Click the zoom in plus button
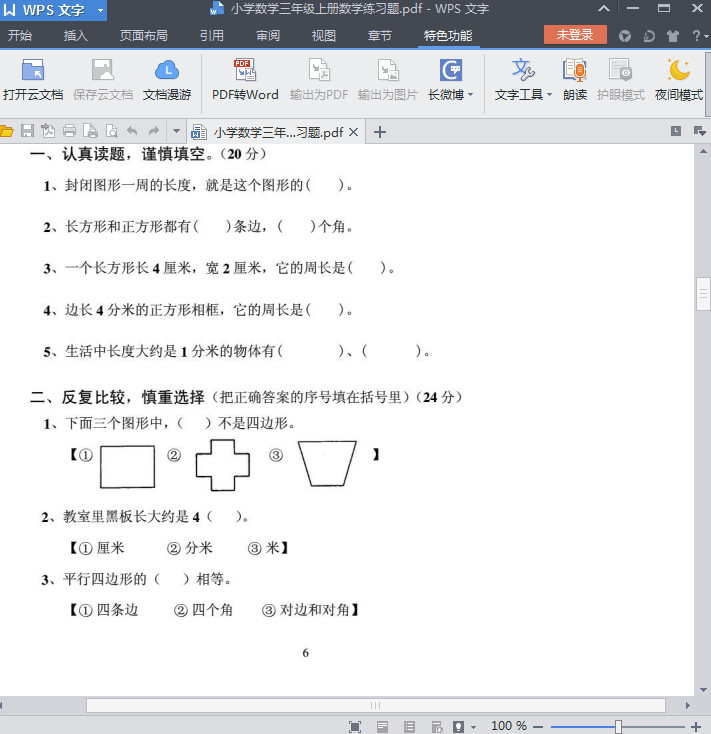Screen dimensions: 711x734 (x=696, y=727)
